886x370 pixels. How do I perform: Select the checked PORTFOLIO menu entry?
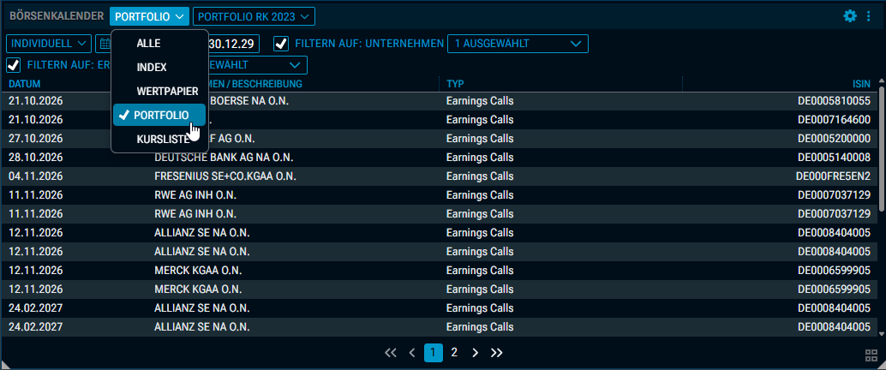click(159, 115)
